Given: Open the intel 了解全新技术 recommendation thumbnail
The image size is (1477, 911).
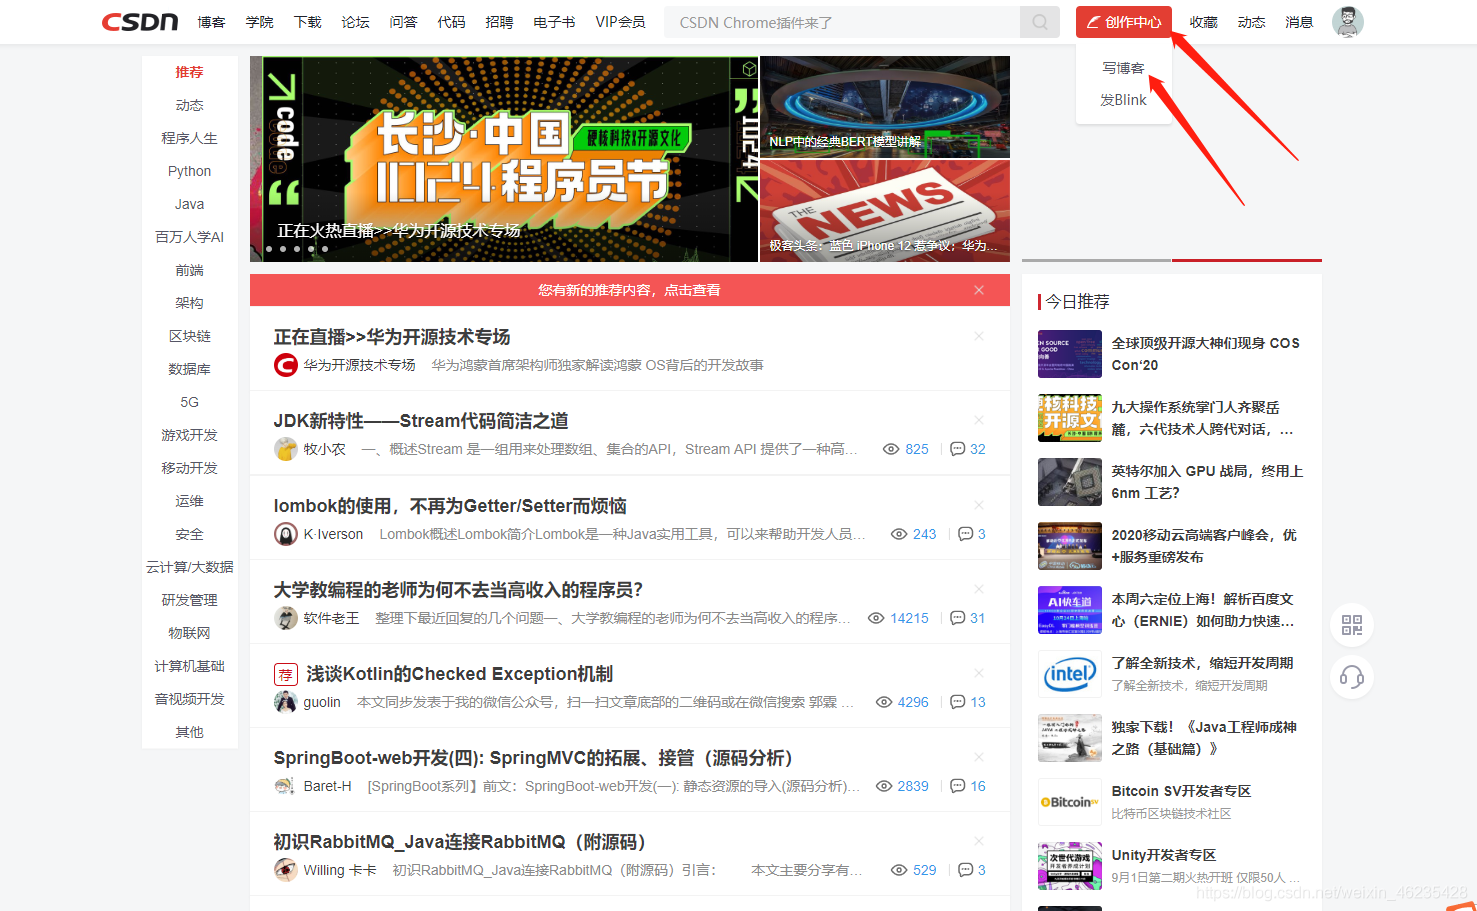Looking at the screenshot, I should pos(1070,674).
